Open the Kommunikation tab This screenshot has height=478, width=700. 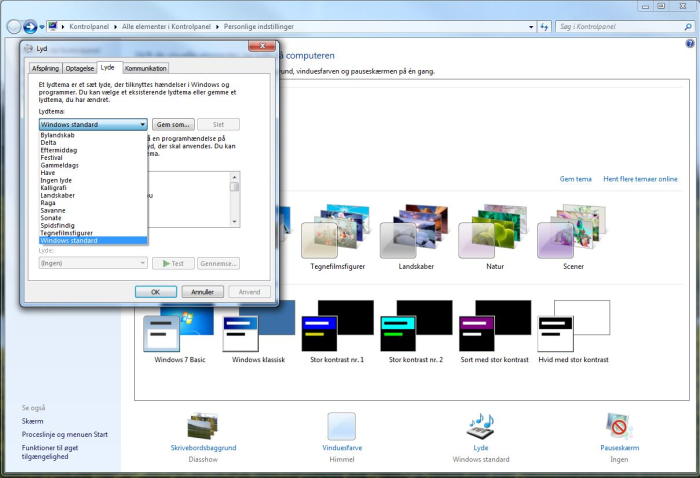[x=145, y=68]
